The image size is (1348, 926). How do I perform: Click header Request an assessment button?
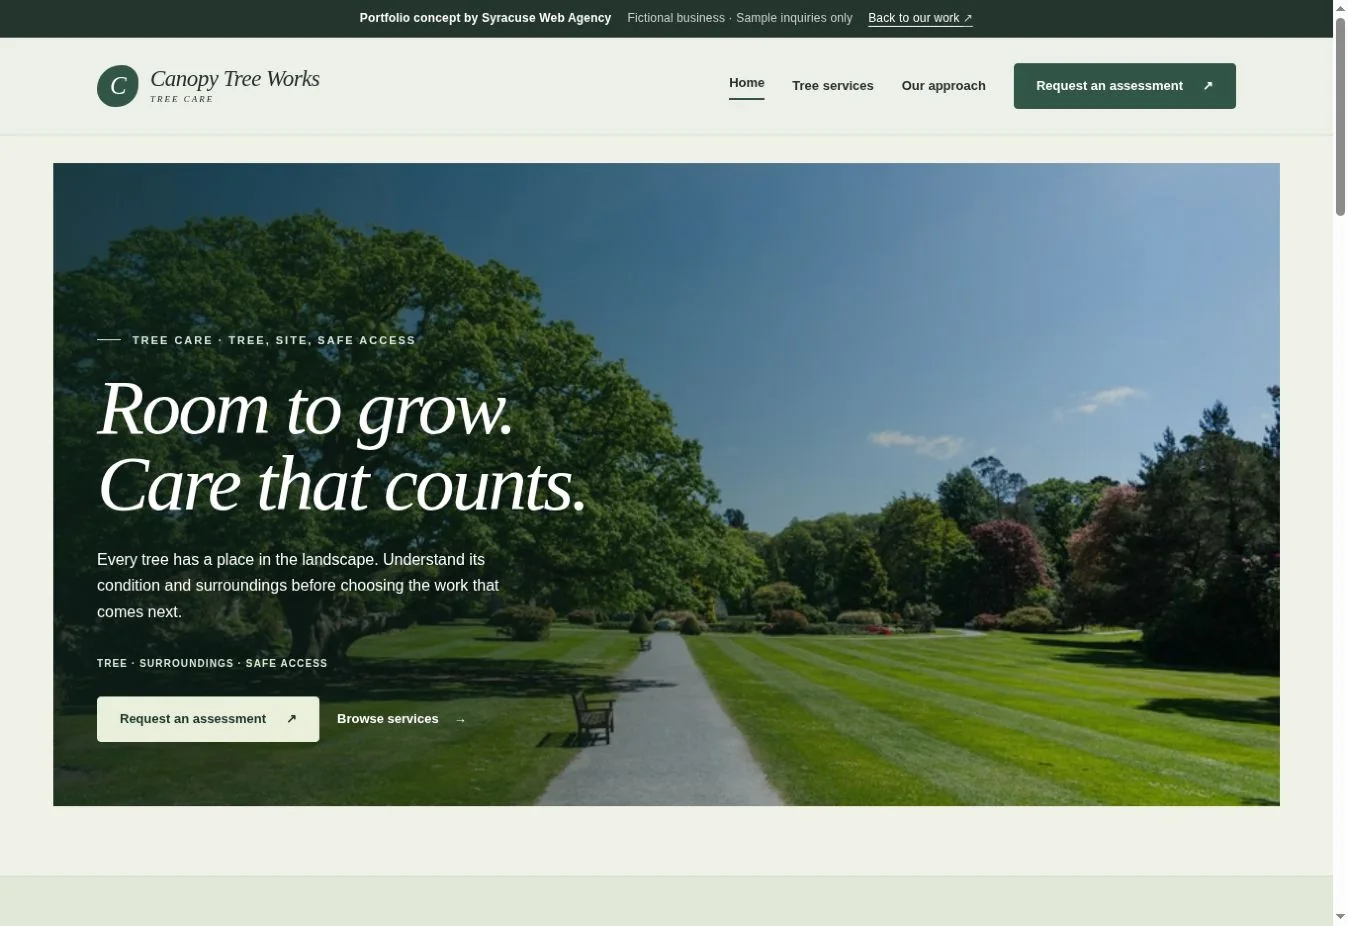[x=1125, y=86]
